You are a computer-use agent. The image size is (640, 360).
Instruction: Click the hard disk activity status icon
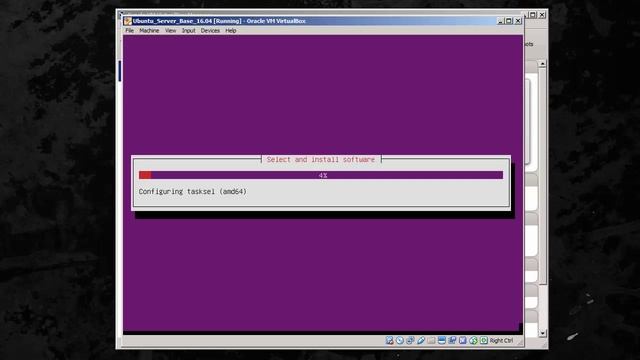pyautogui.click(x=389, y=340)
